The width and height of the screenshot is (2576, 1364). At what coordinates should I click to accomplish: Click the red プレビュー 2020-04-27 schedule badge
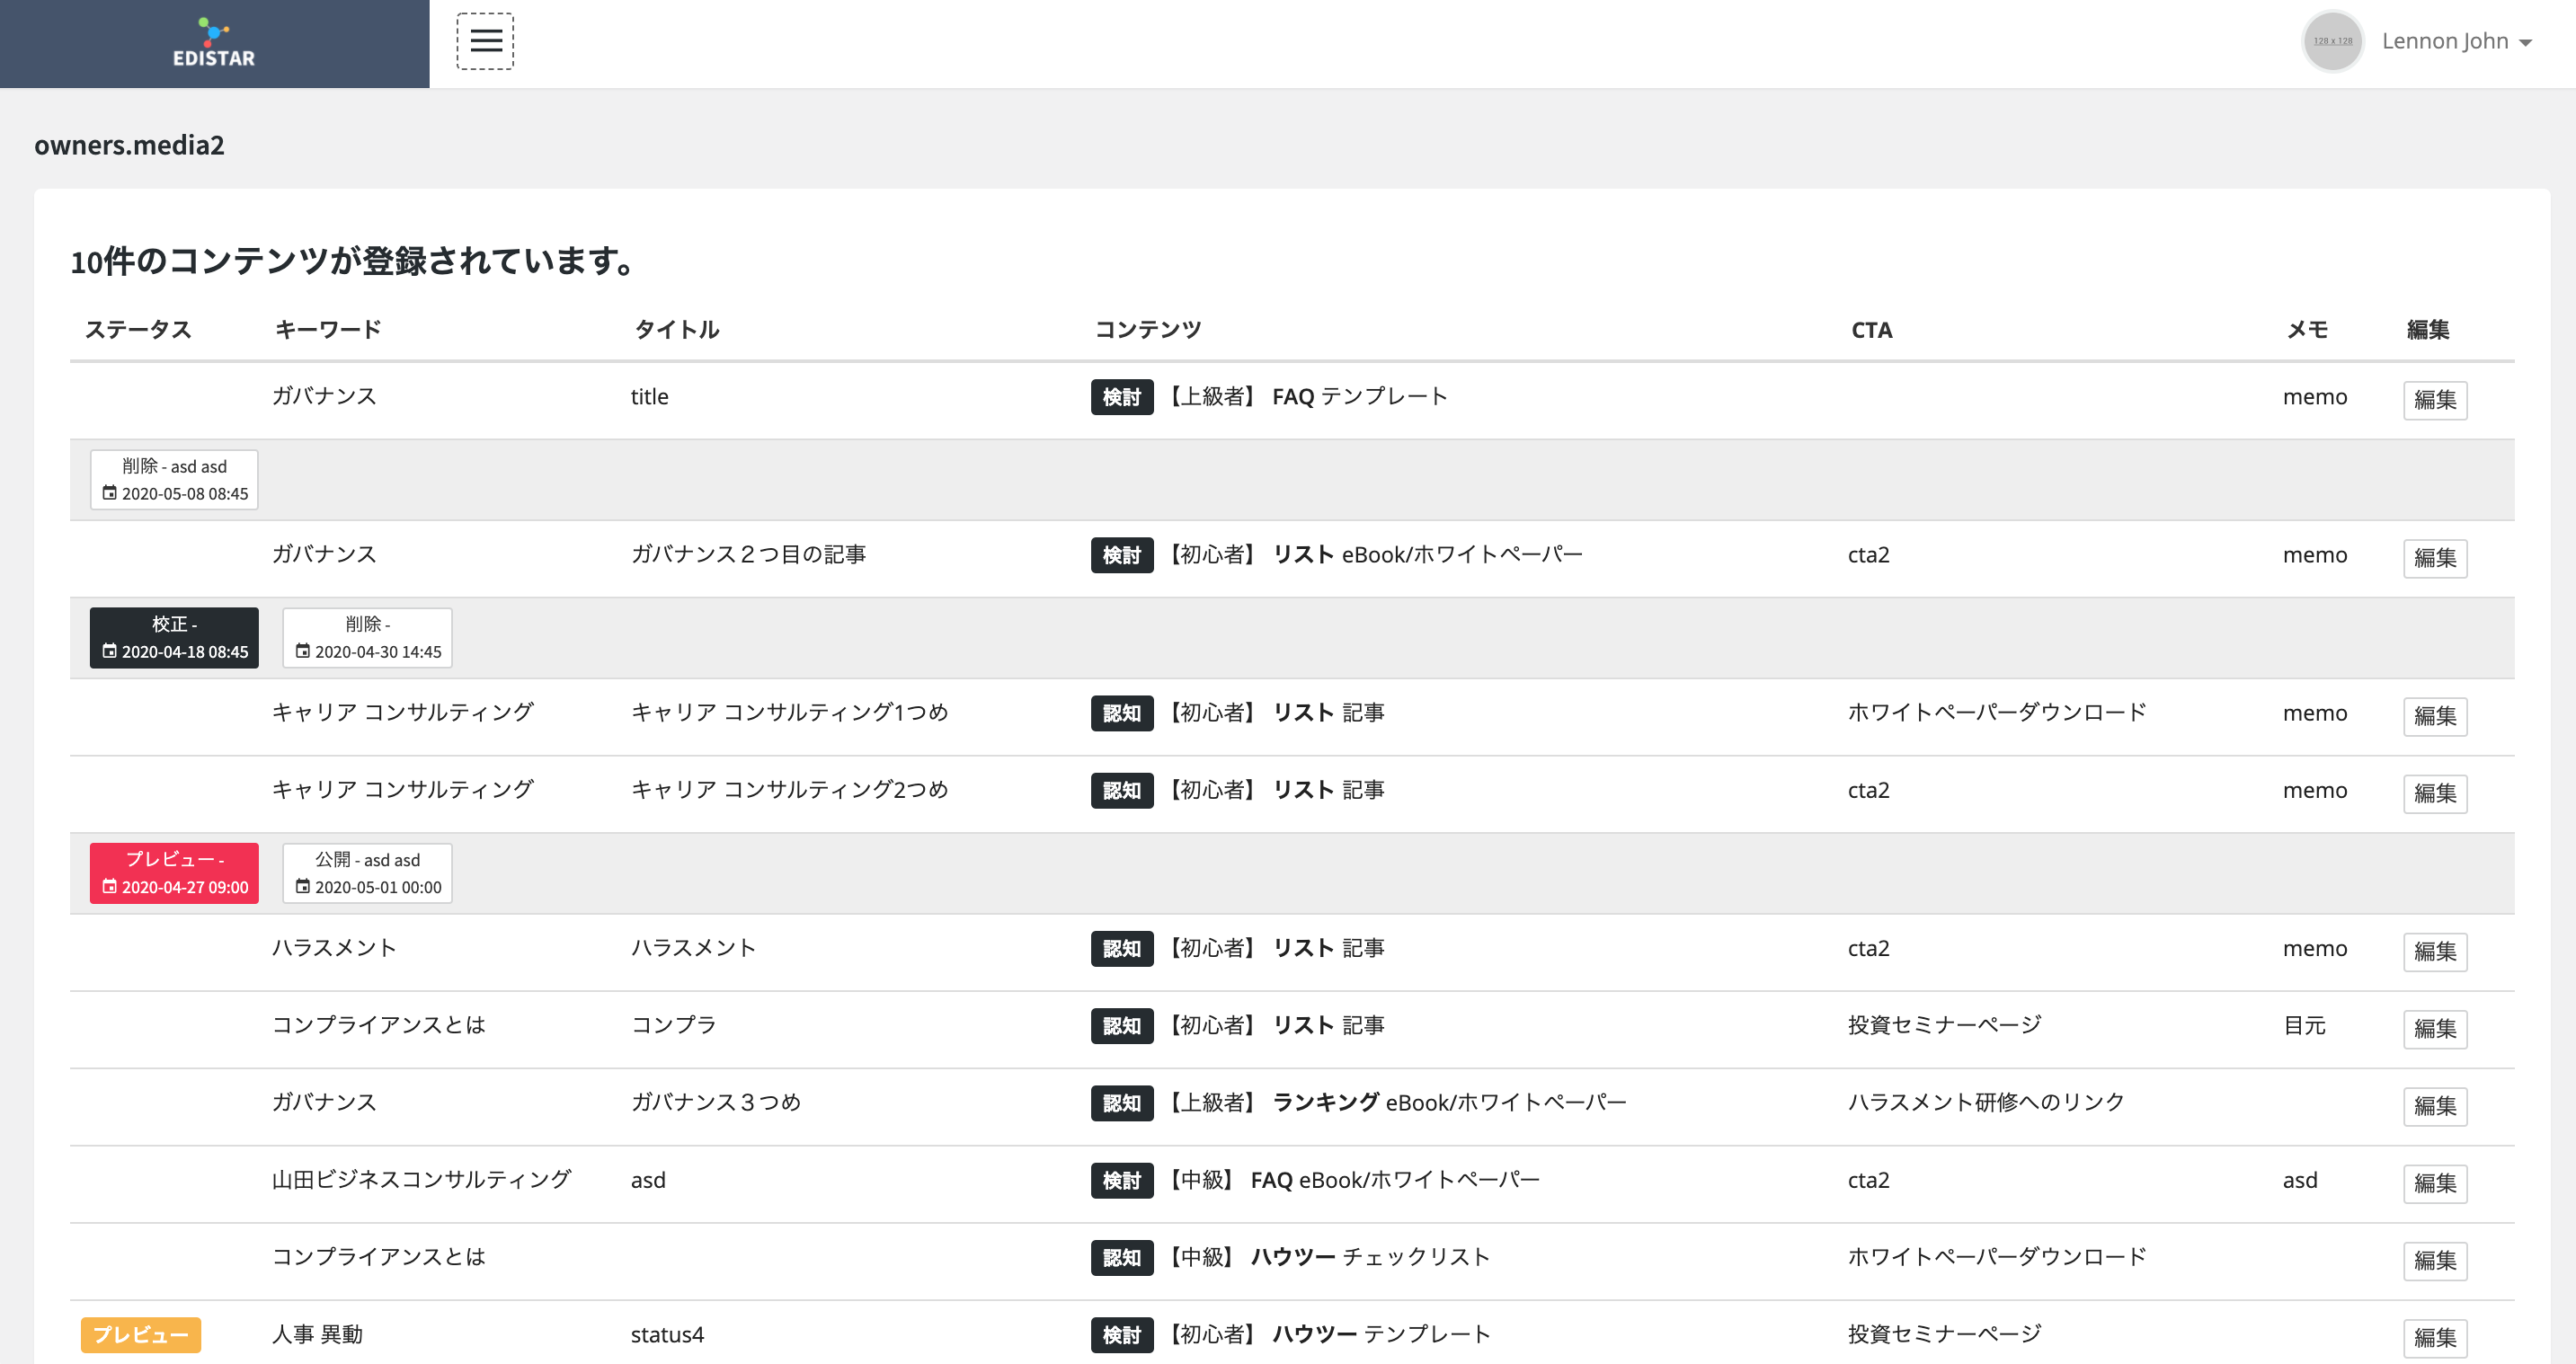click(174, 873)
